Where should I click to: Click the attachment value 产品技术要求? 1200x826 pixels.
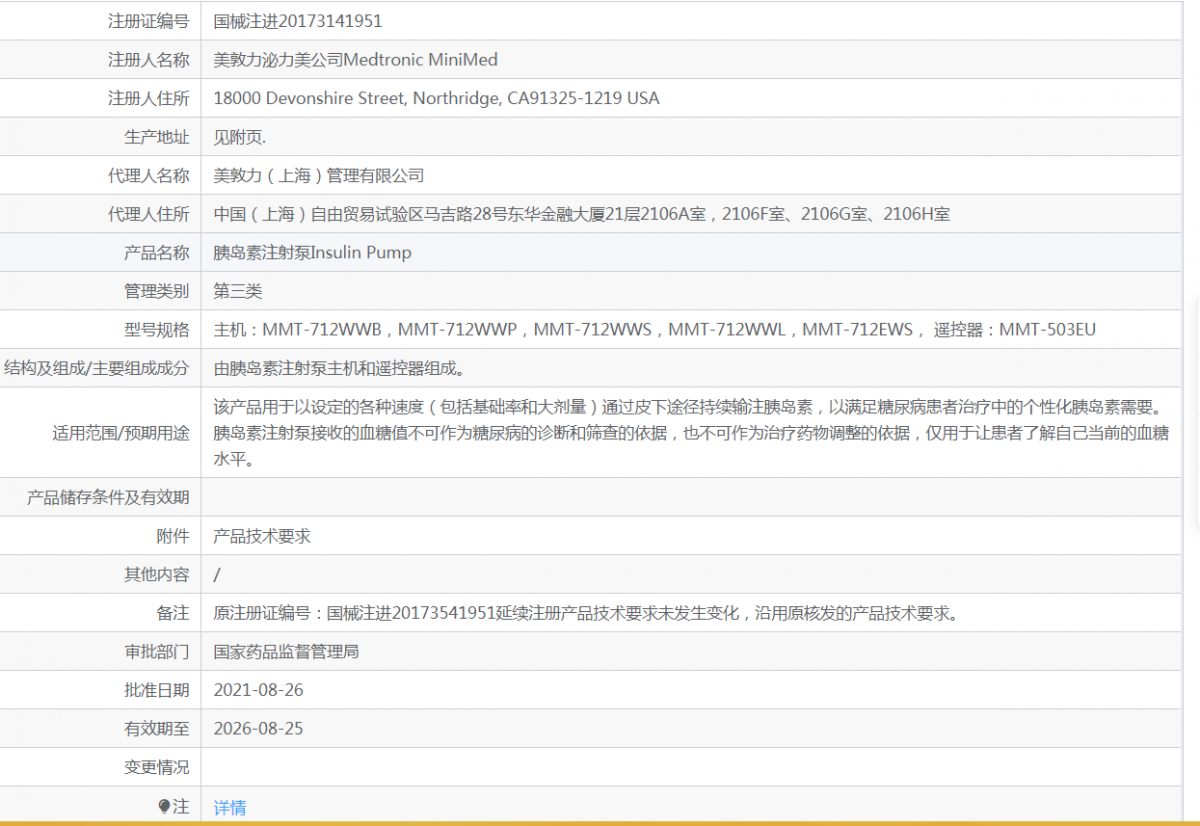click(x=262, y=536)
